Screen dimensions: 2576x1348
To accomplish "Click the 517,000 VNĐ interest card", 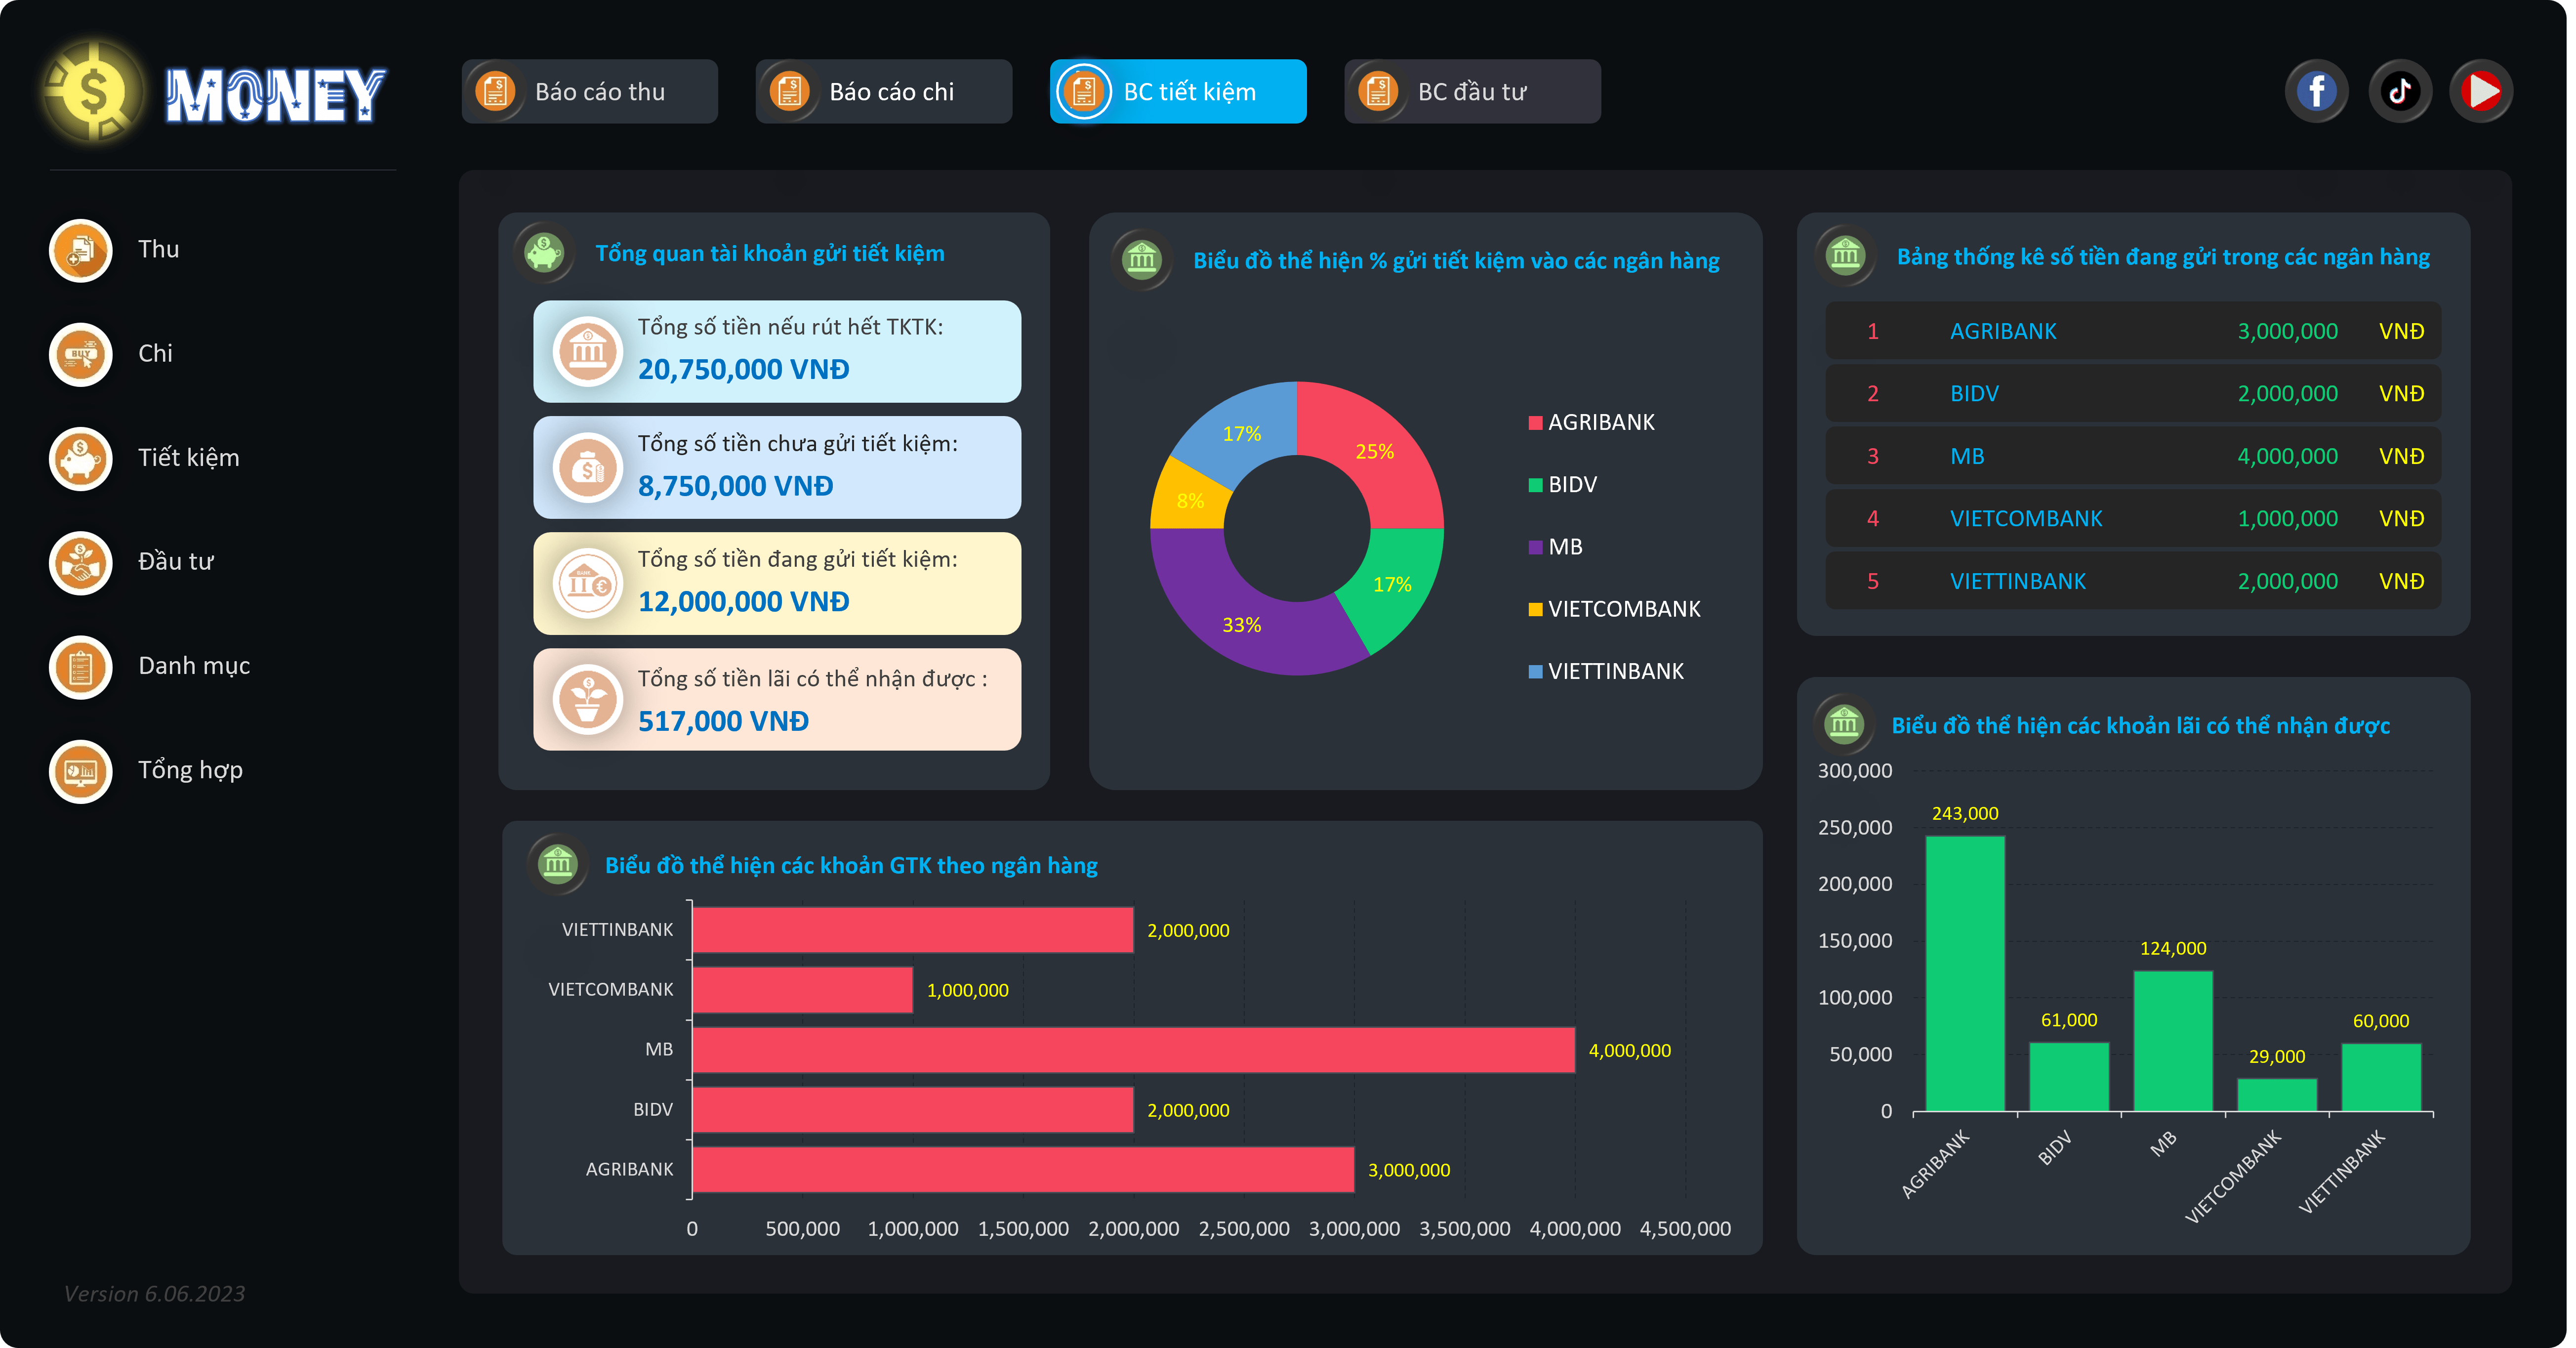I will tap(777, 699).
